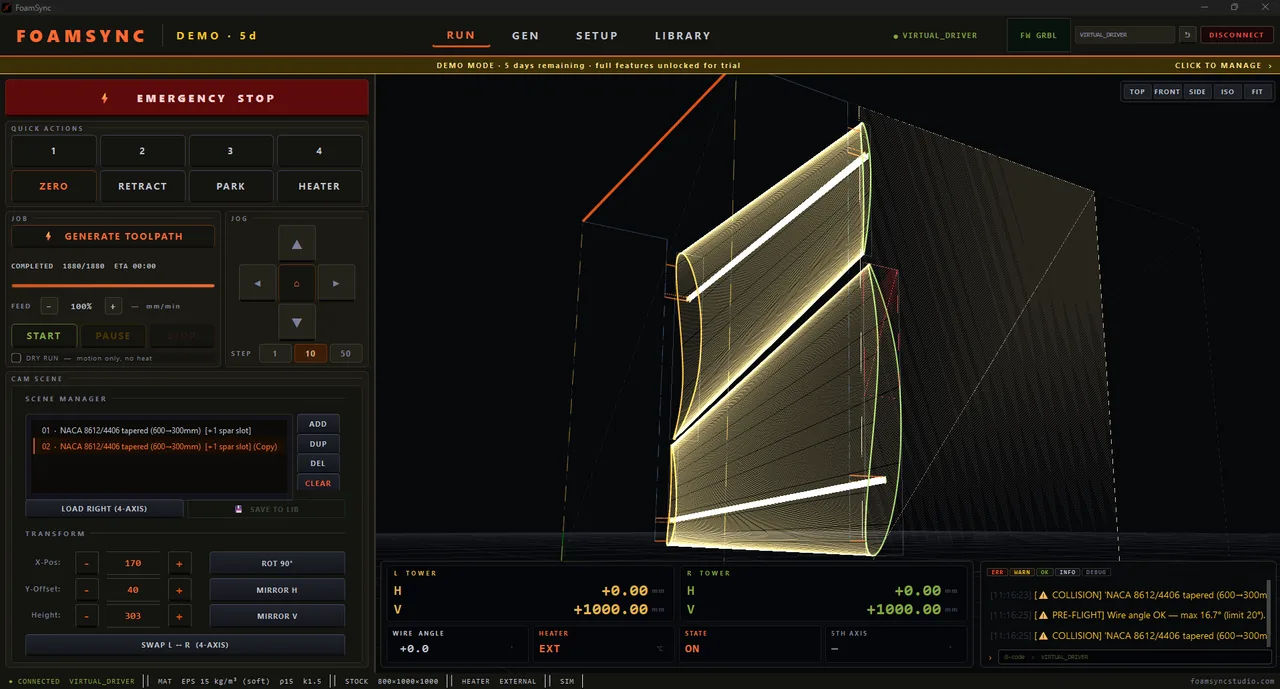
Task: Click the HEATER quick action
Action: pos(319,186)
